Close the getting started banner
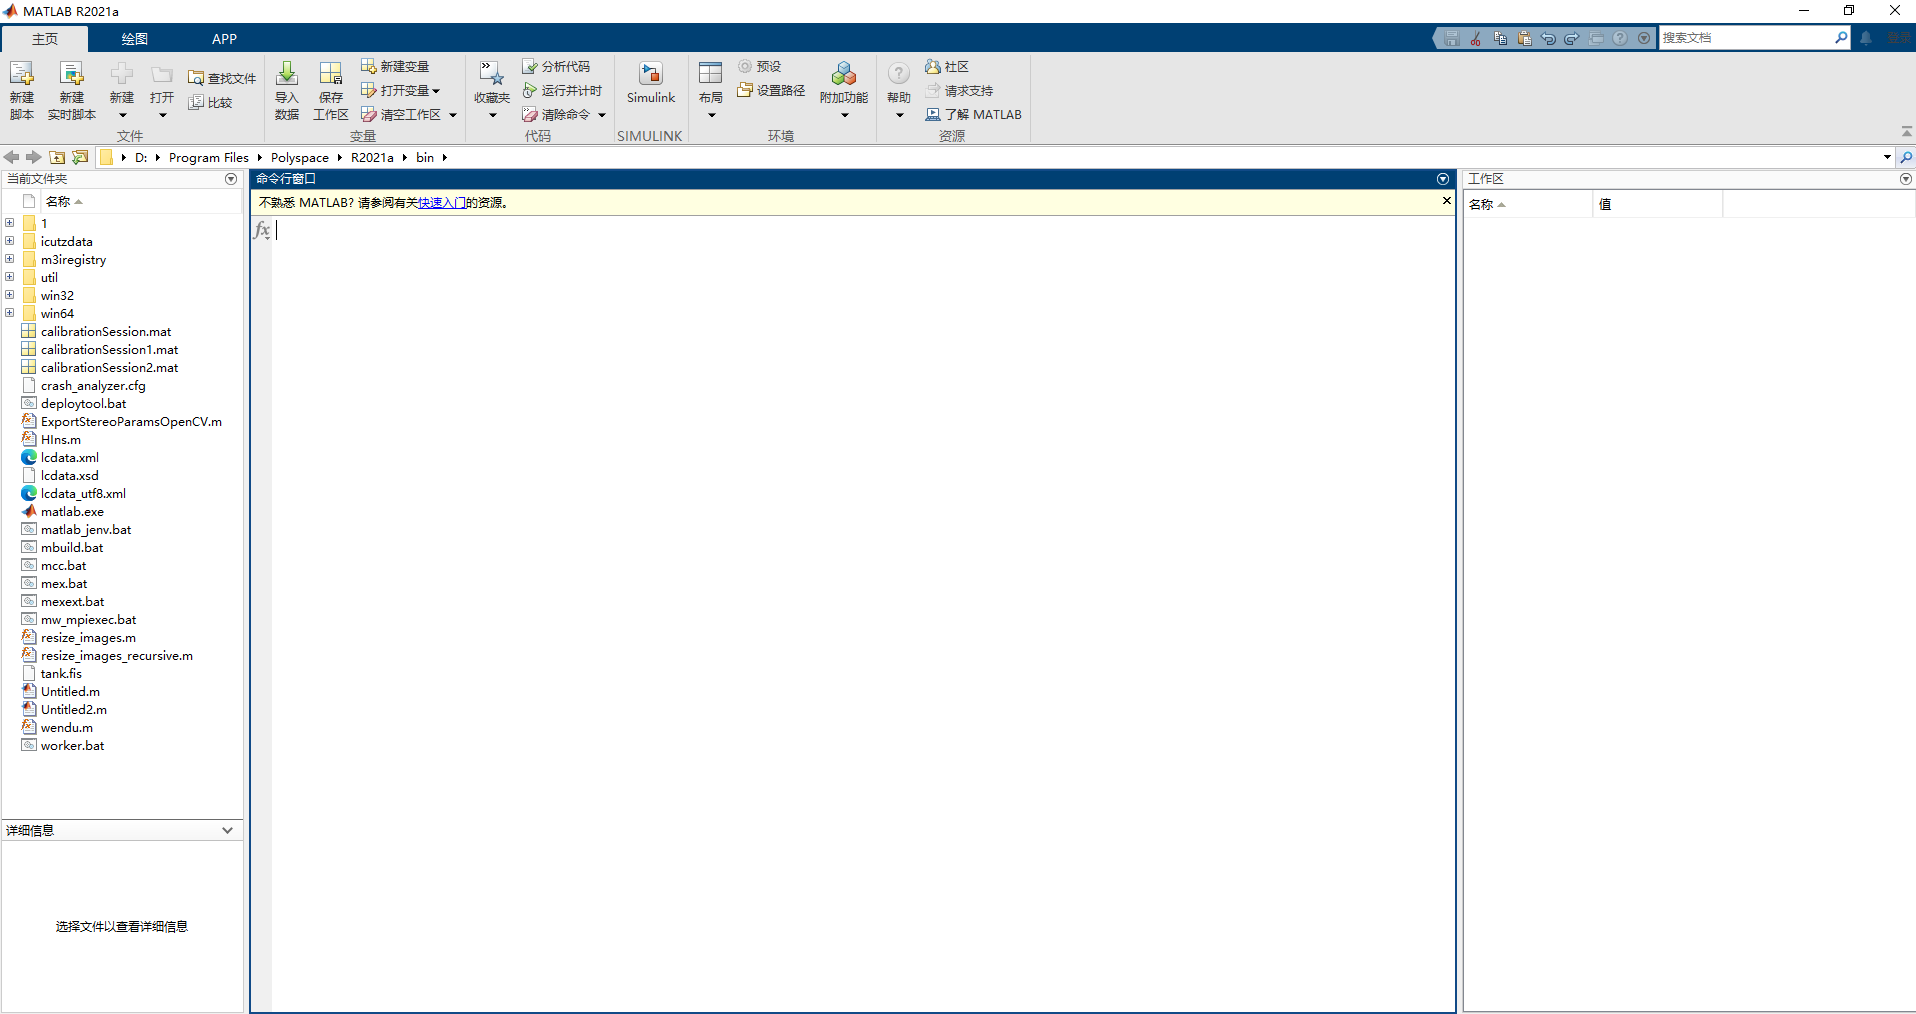The height and width of the screenshot is (1014, 1916). point(1446,201)
